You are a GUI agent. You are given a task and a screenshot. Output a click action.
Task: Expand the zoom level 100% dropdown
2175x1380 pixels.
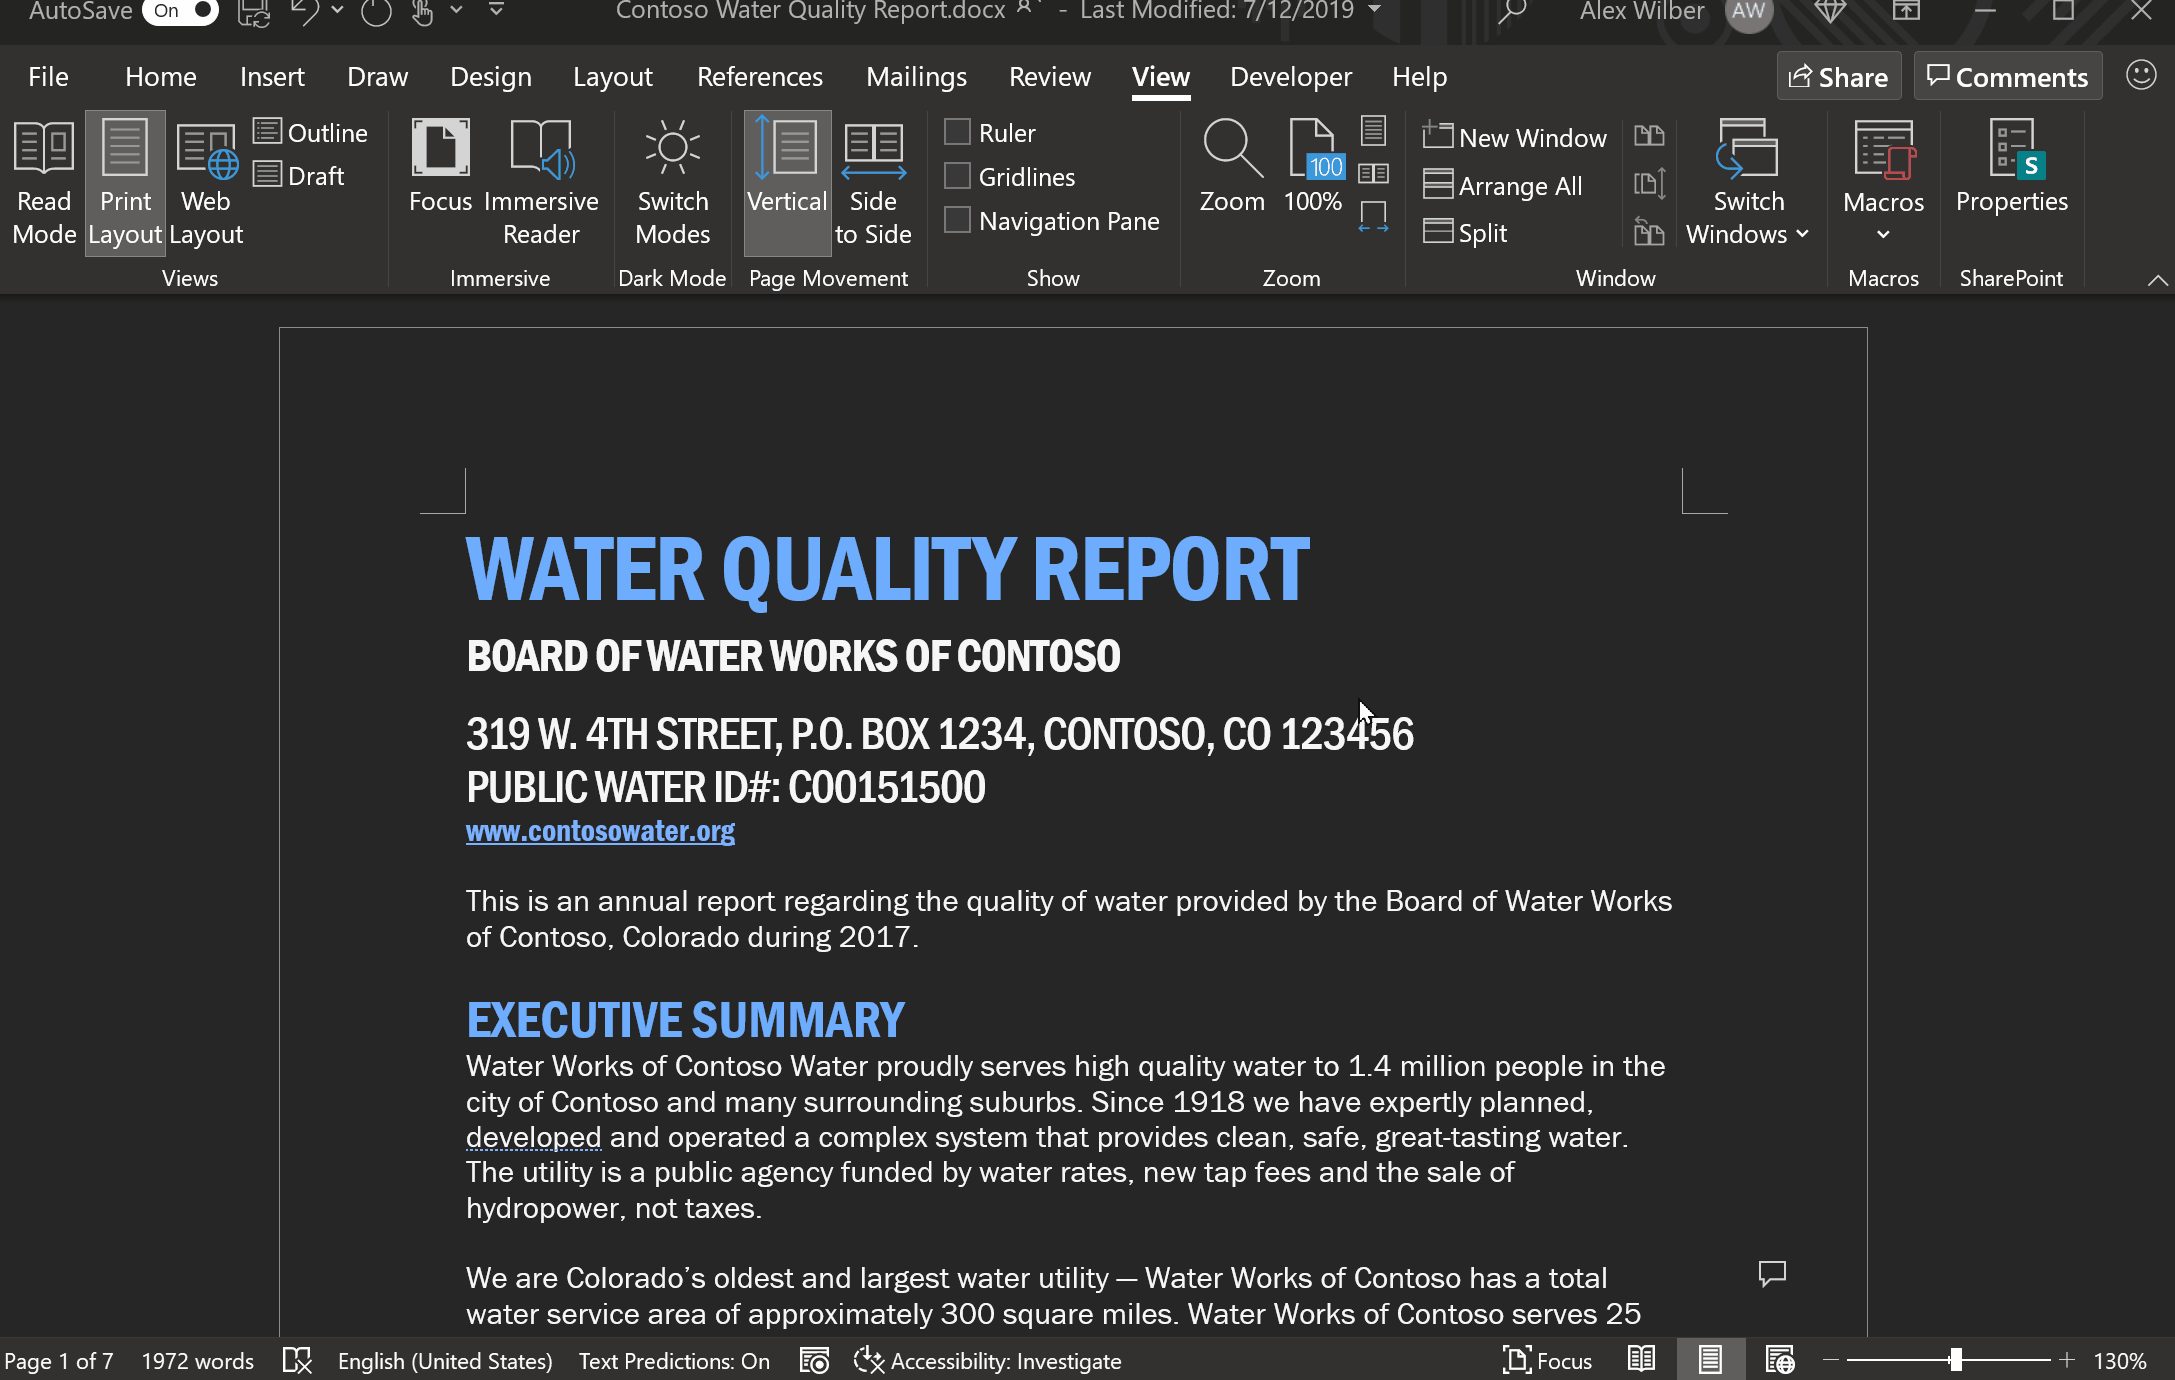click(1313, 165)
